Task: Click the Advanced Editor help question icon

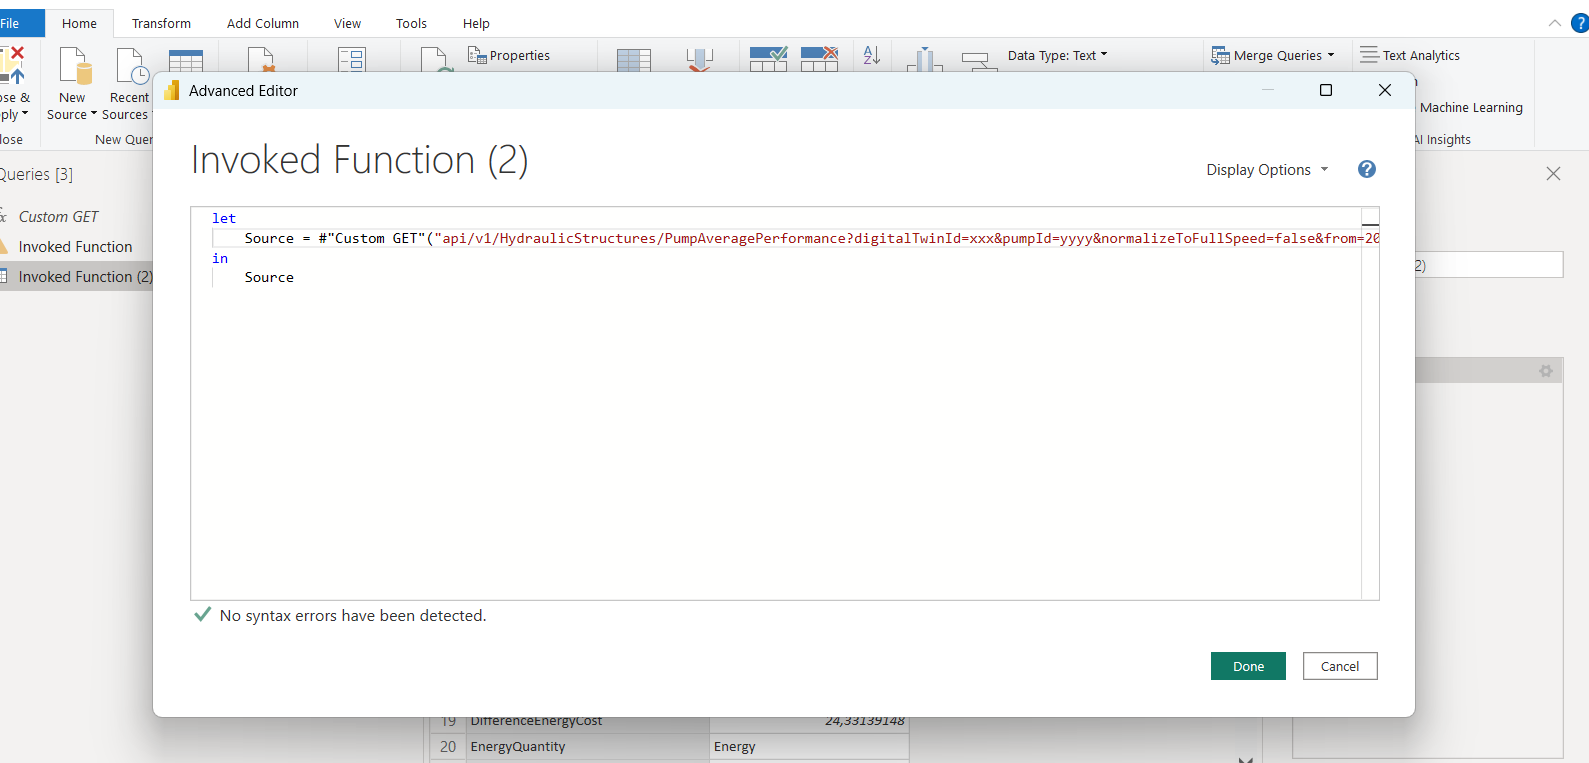Action: (1367, 169)
